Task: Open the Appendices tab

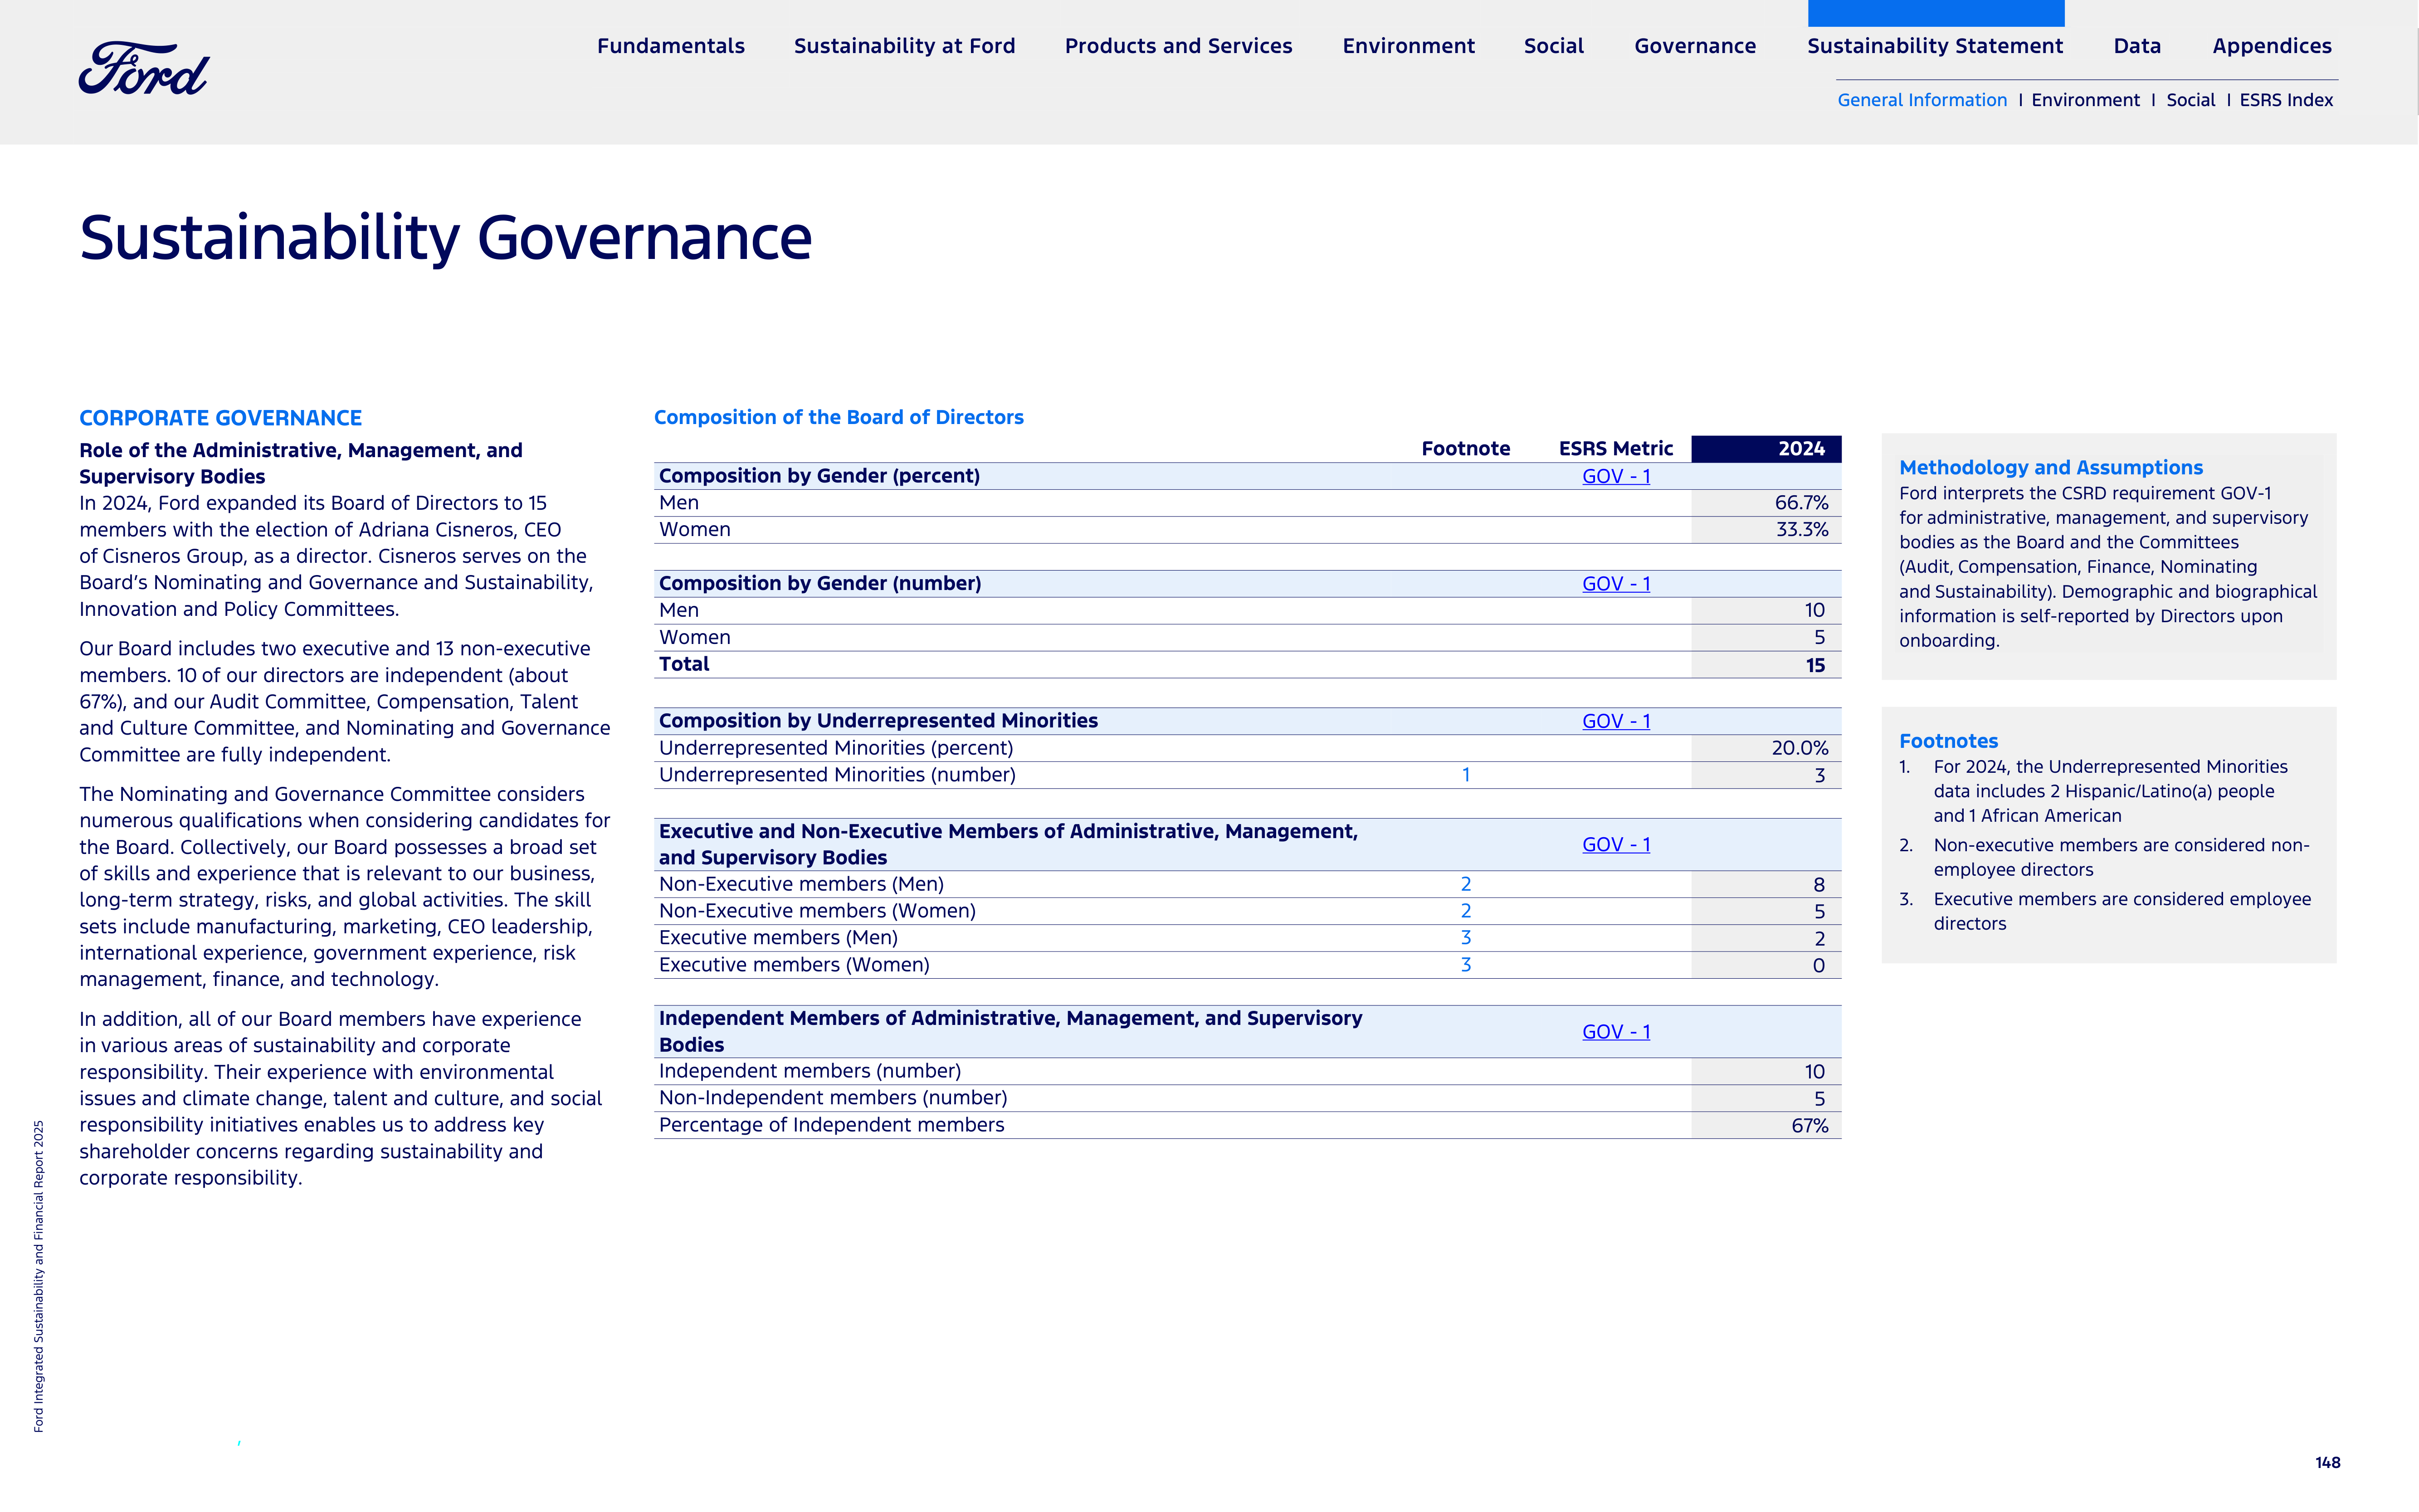Action: (x=2272, y=46)
